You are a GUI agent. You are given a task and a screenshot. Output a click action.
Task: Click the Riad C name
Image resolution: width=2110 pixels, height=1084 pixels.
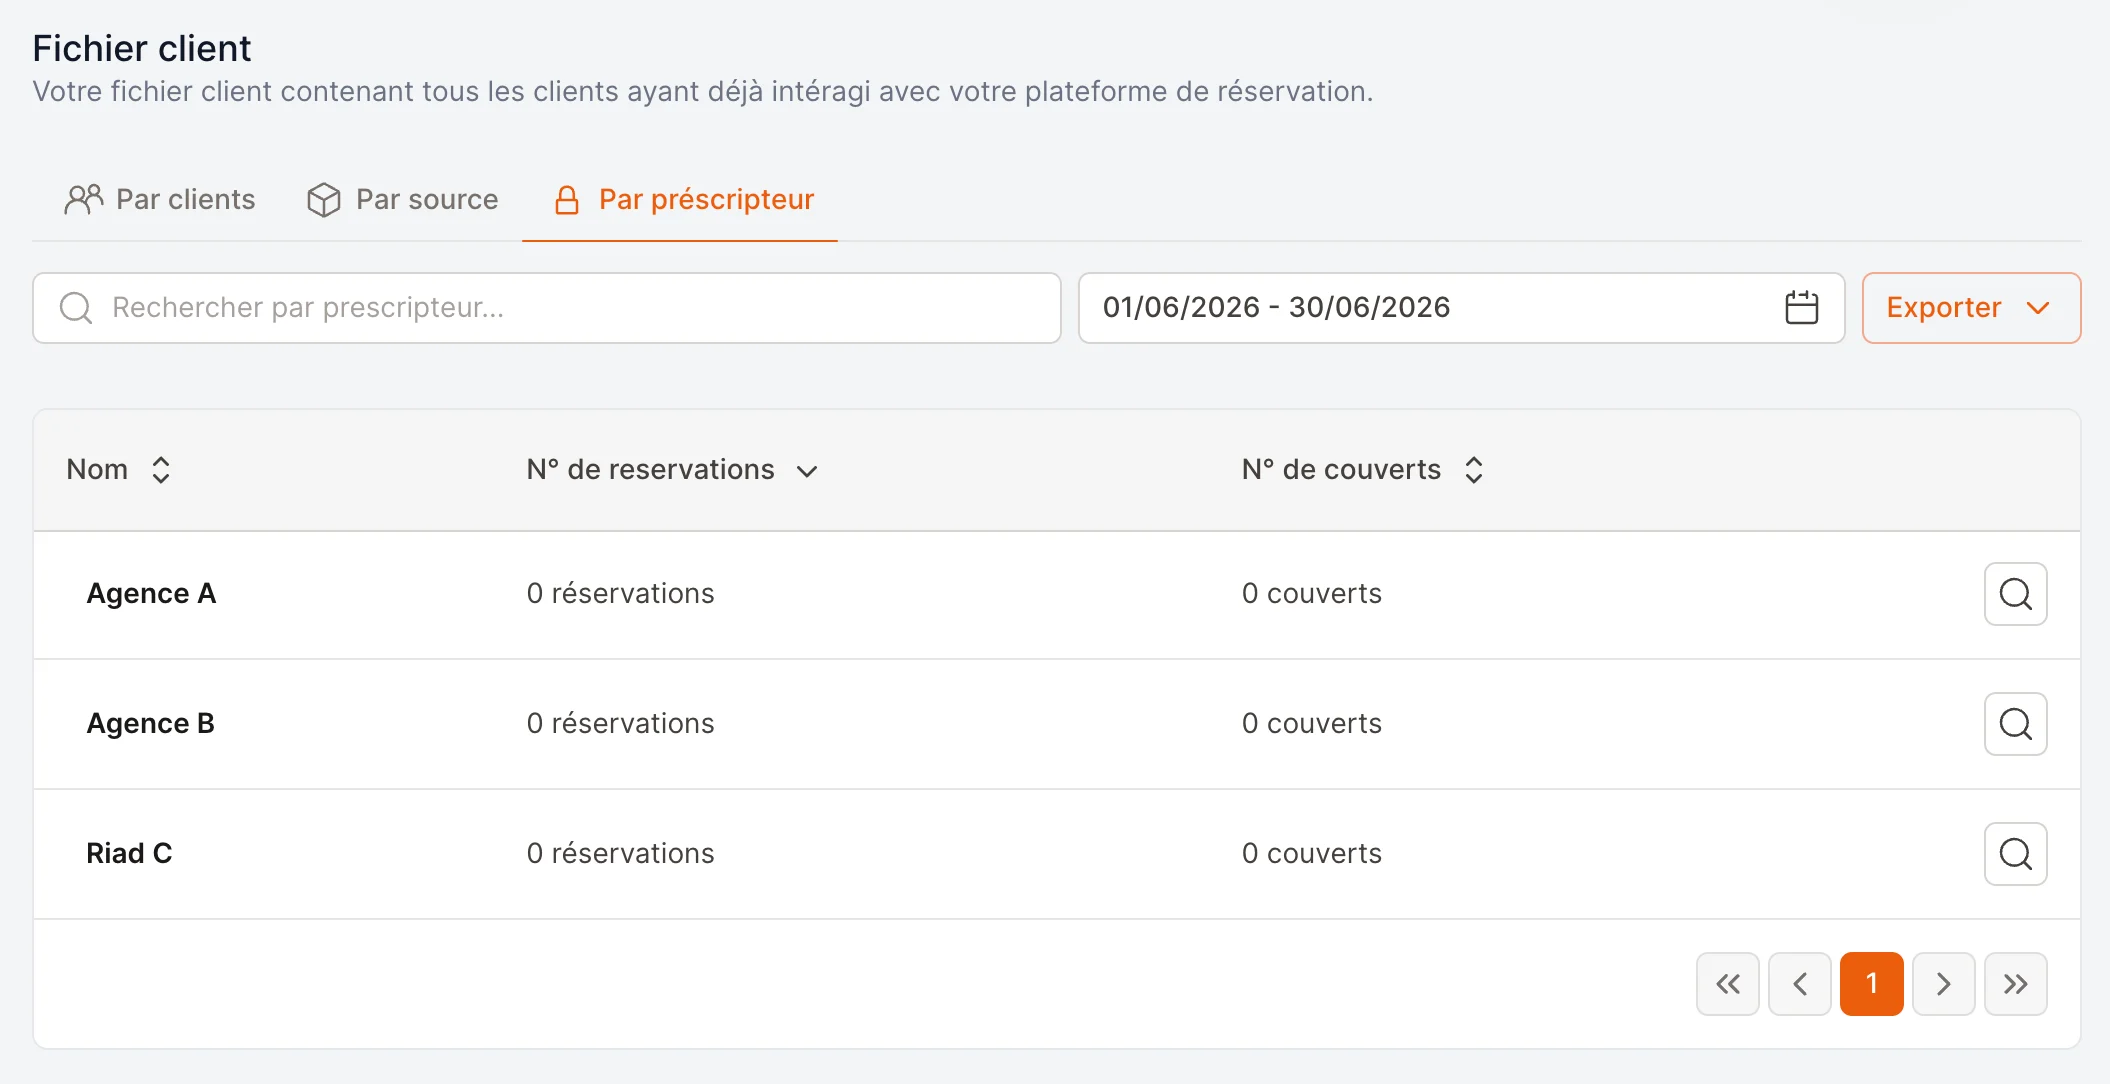point(129,854)
